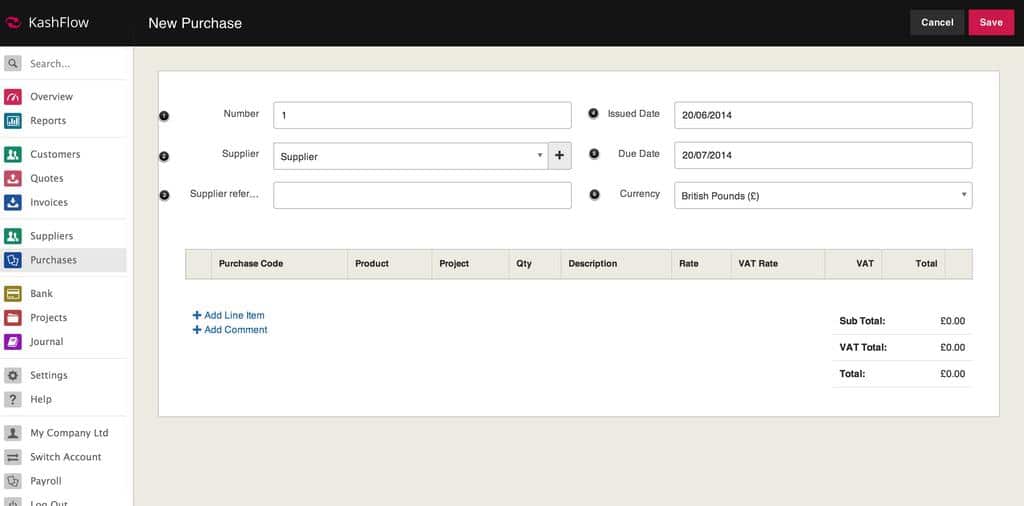
Task: Go to Suppliers in sidebar menu
Action: pos(51,236)
